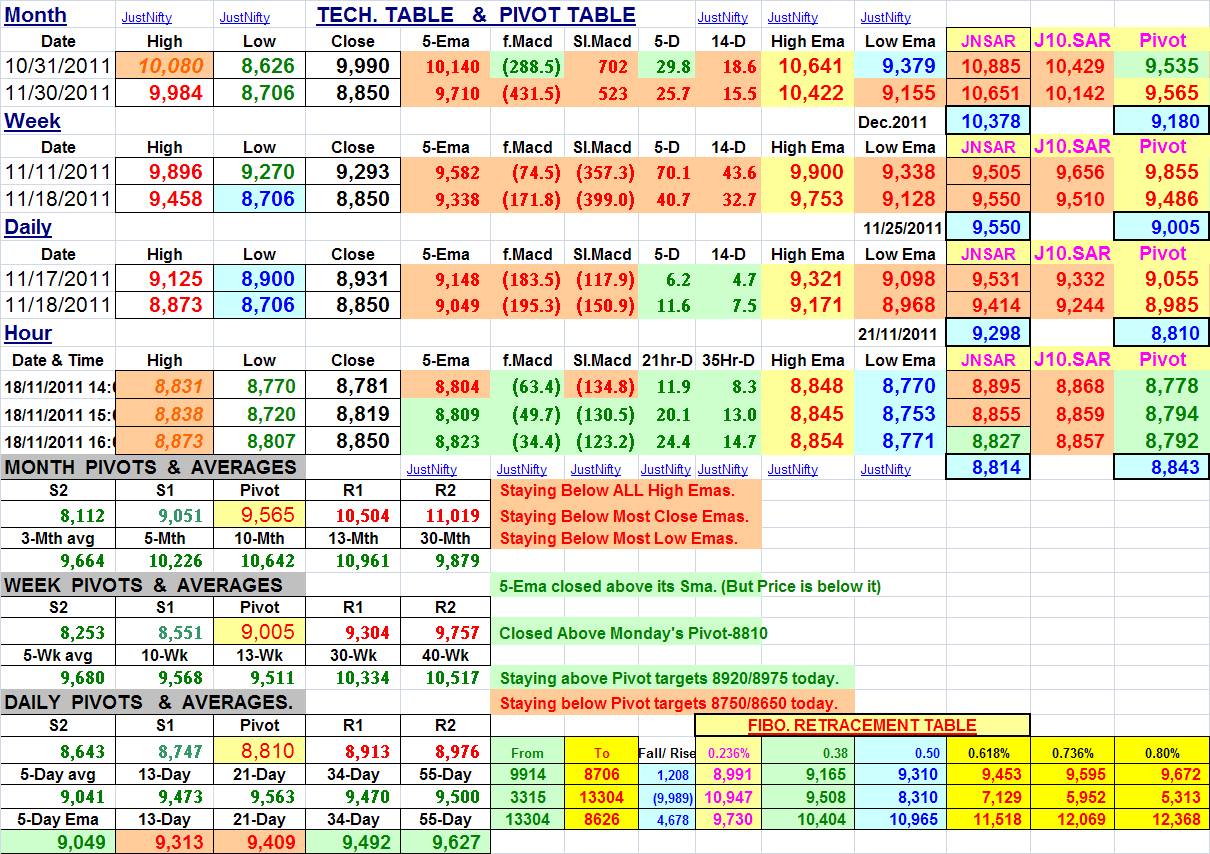
Task: Select the 8,976 daily R2 value
Action: tap(446, 750)
